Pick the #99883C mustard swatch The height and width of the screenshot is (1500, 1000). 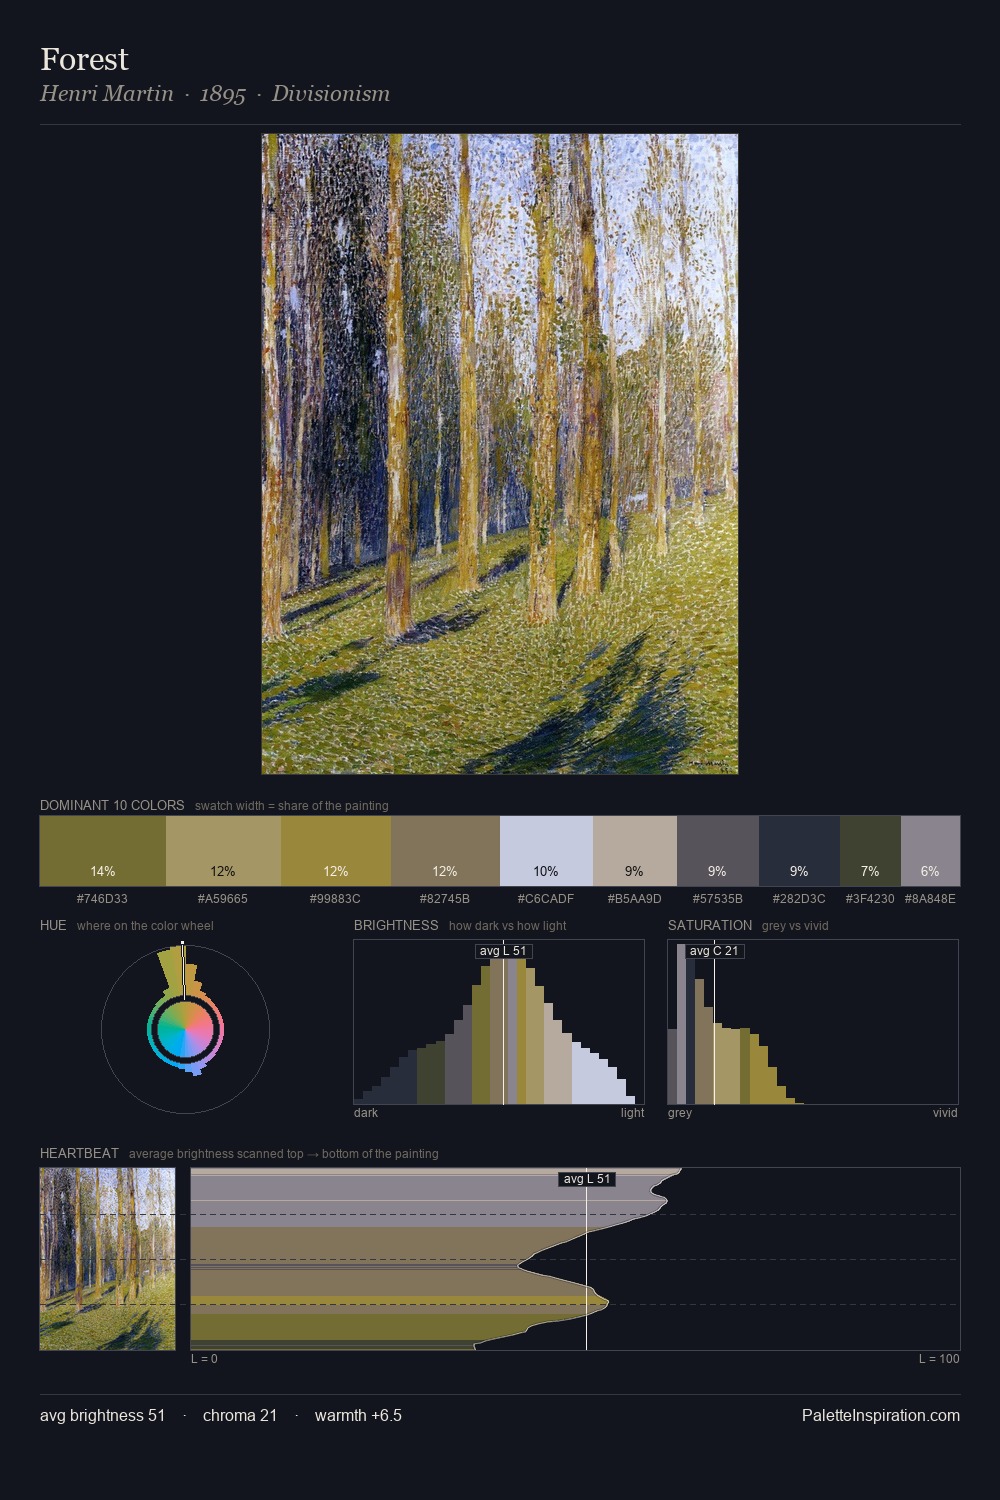pos(336,851)
